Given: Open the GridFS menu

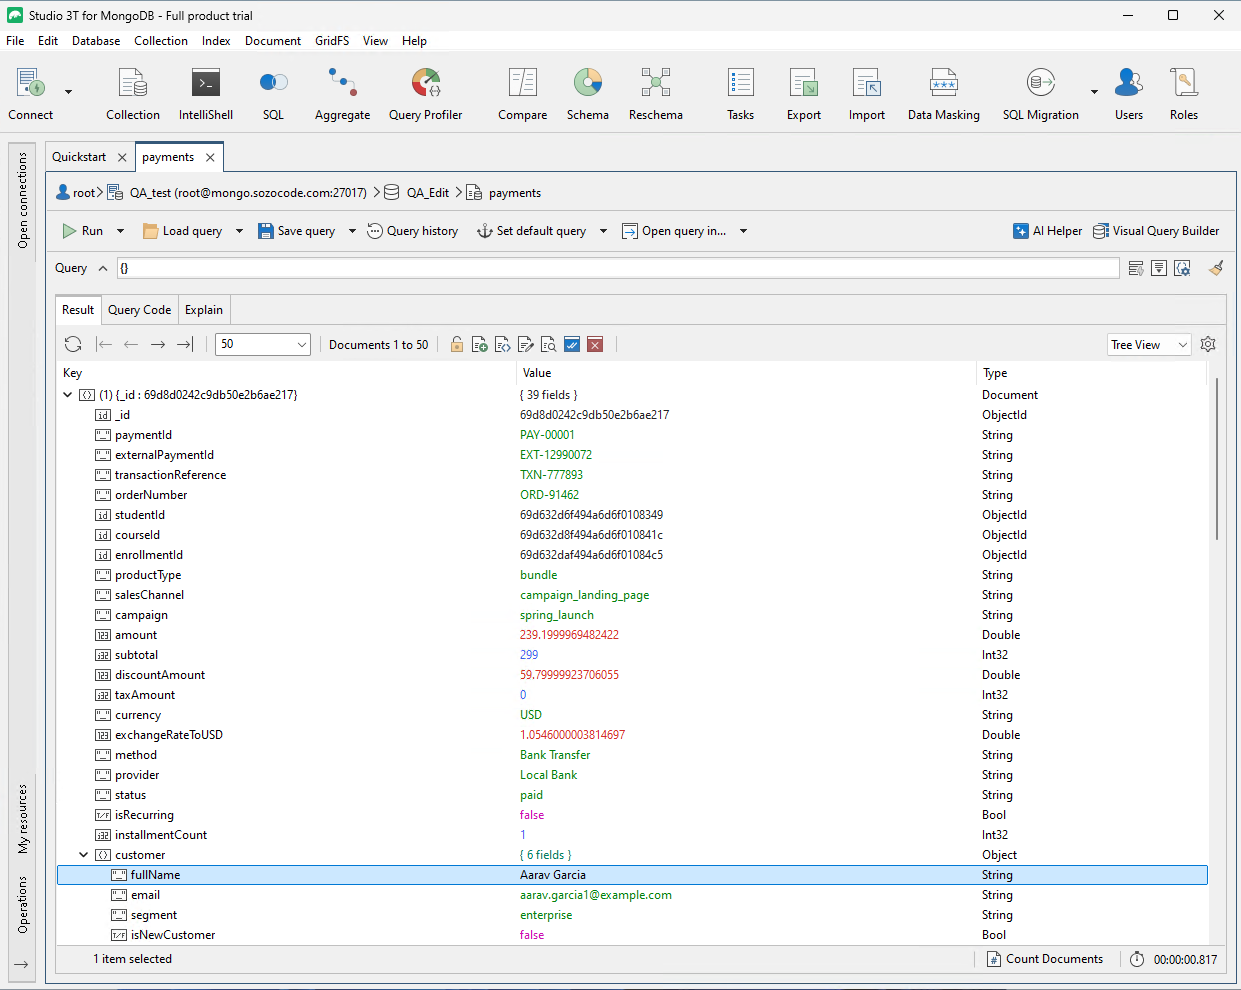Looking at the screenshot, I should tap(332, 41).
